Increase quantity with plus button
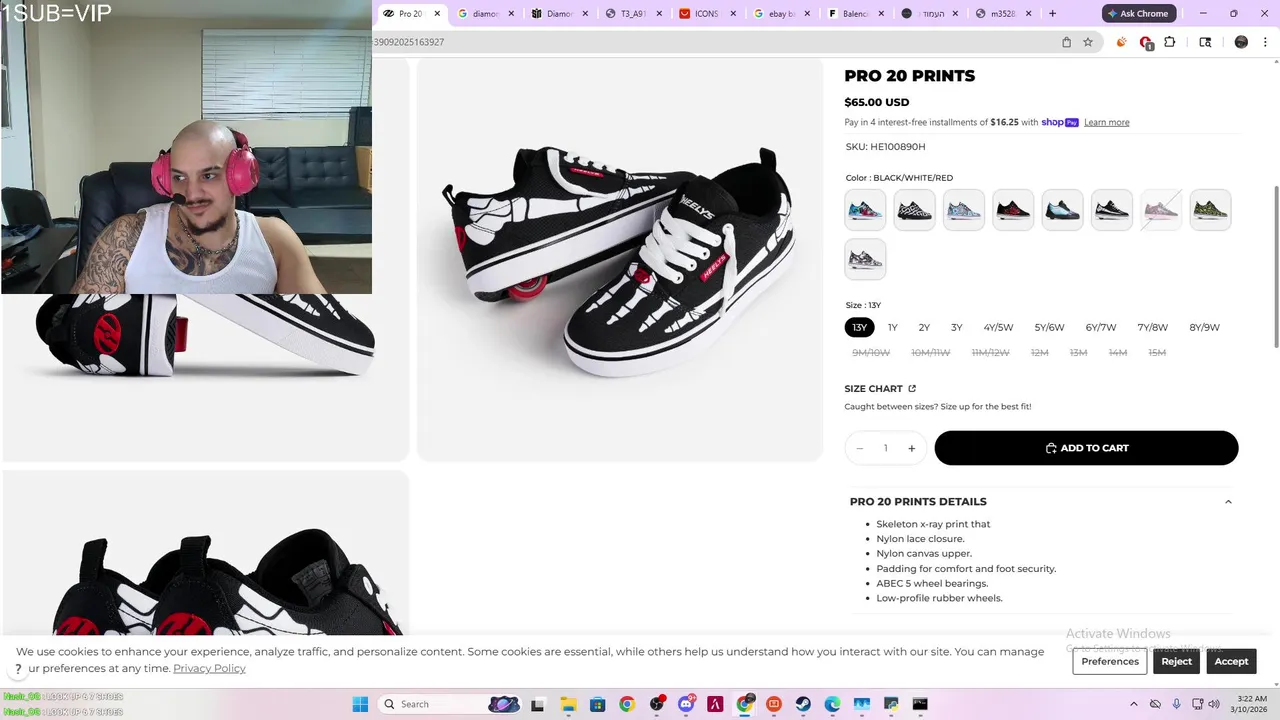This screenshot has width=1280, height=720. 911,448
